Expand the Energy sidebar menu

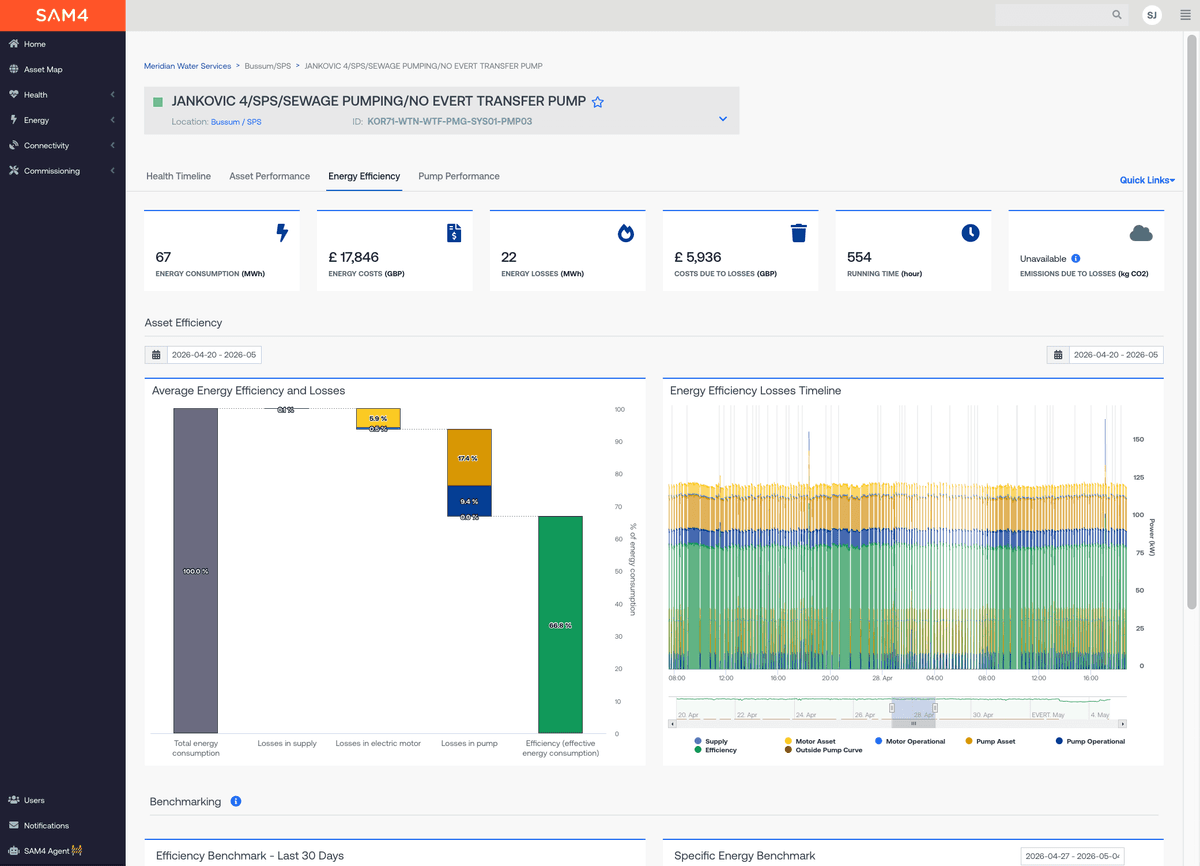tap(62, 120)
